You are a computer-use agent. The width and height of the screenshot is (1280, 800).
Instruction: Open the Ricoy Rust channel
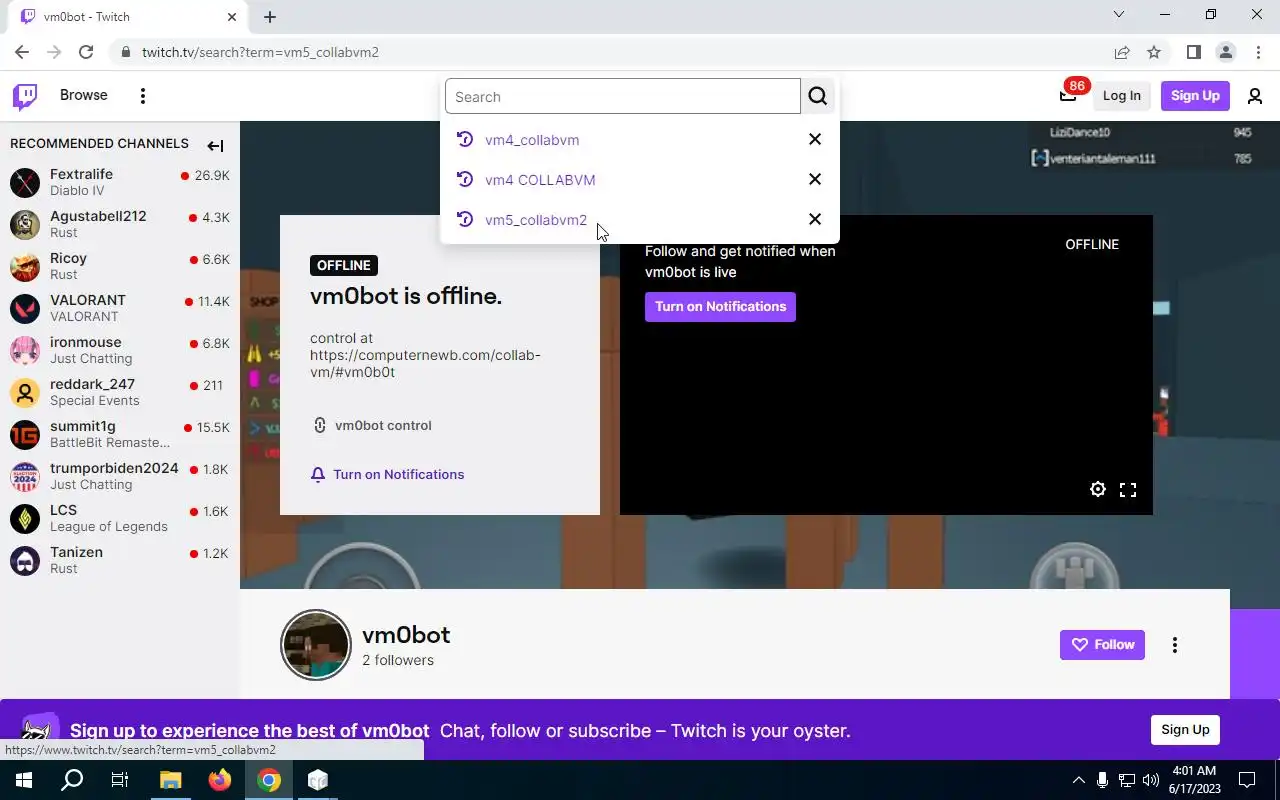[x=120, y=266]
